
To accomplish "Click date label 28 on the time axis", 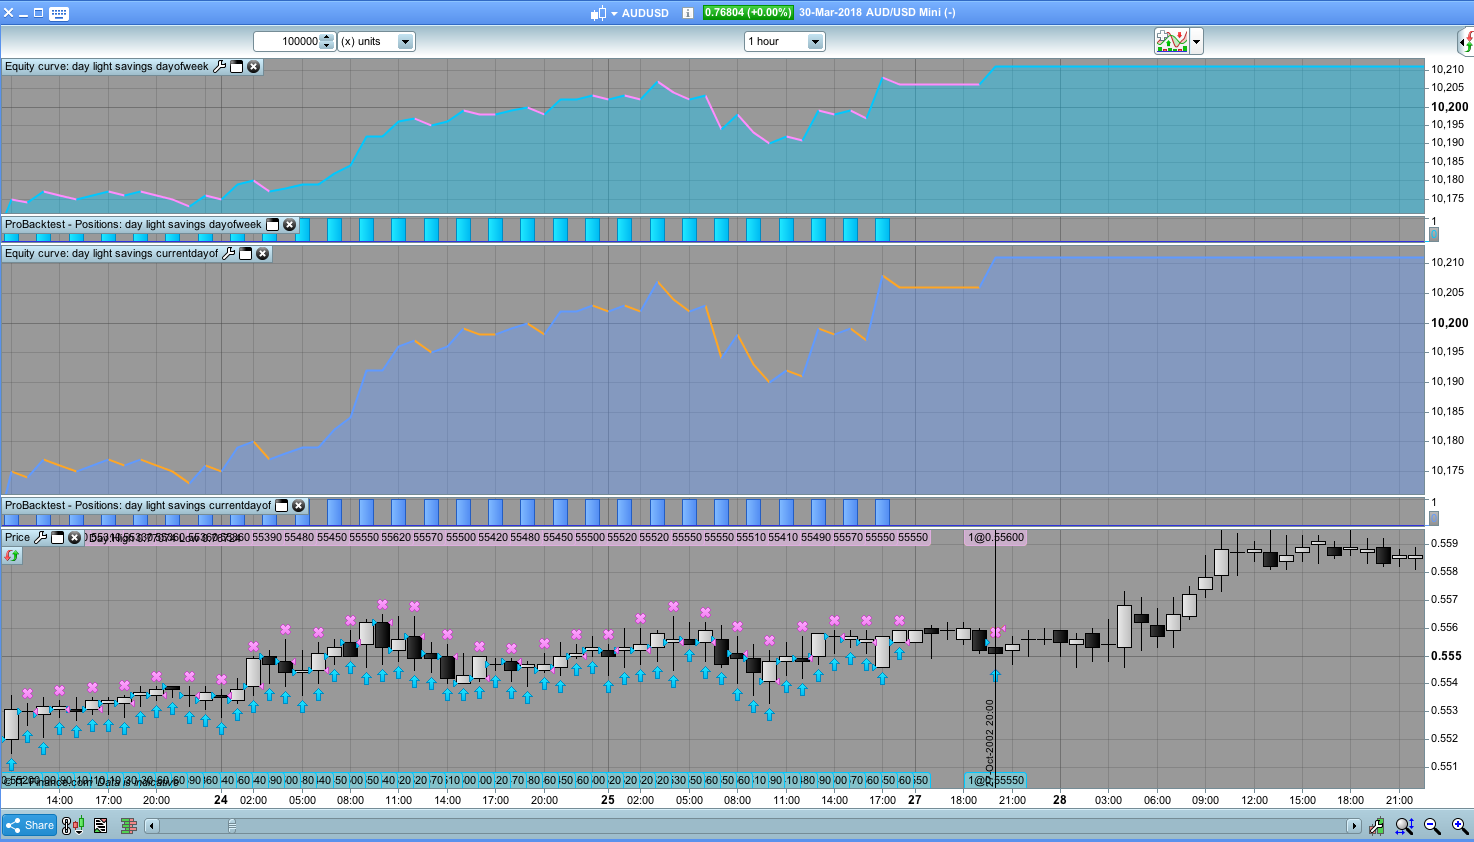I will pyautogui.click(x=1060, y=800).
